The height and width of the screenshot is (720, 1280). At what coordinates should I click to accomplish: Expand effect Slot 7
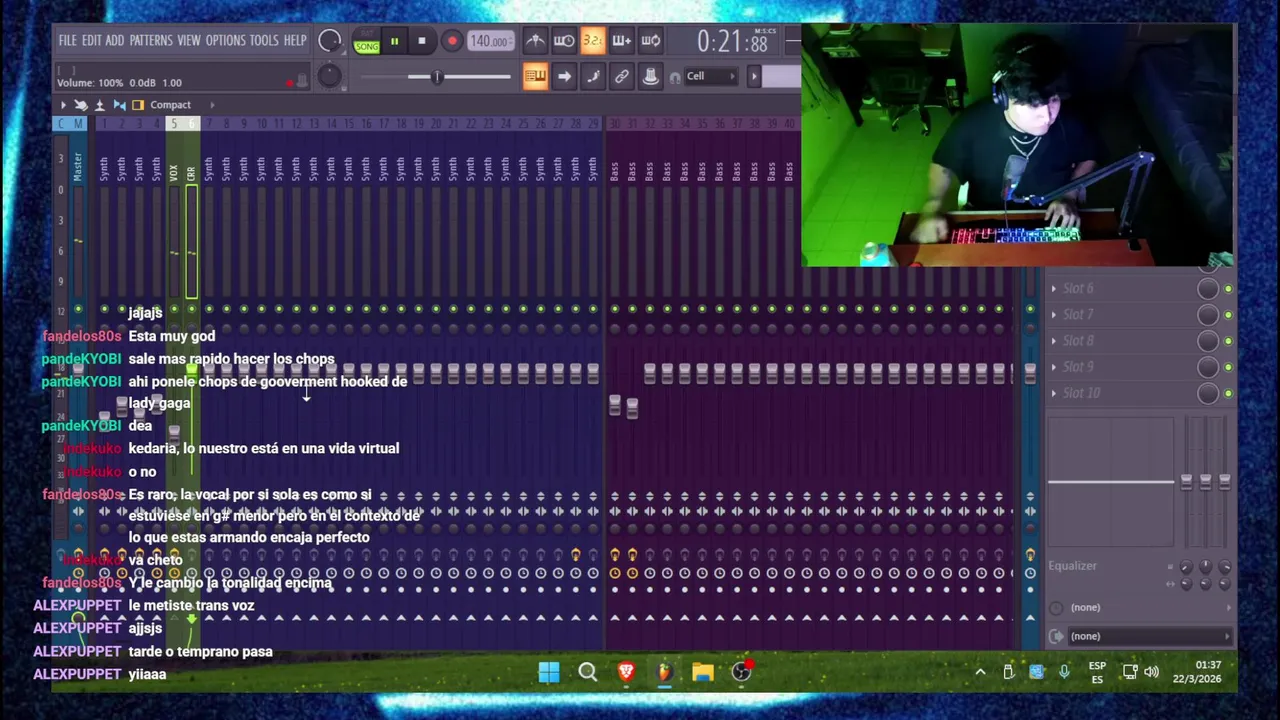point(1053,315)
